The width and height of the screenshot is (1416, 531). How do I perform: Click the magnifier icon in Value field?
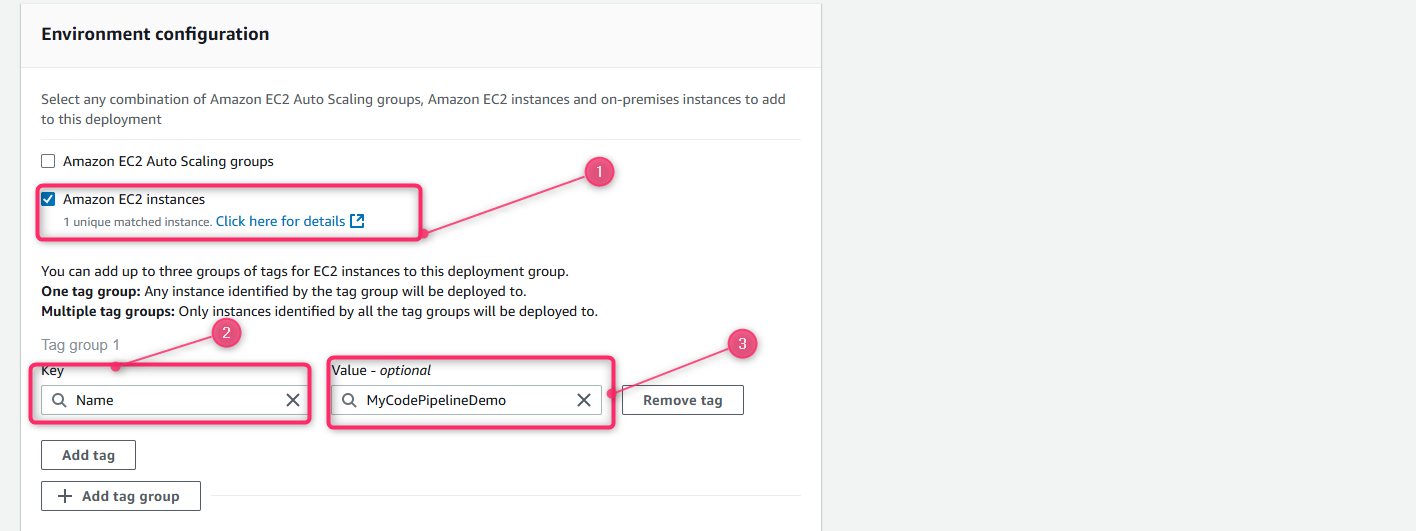coord(349,400)
